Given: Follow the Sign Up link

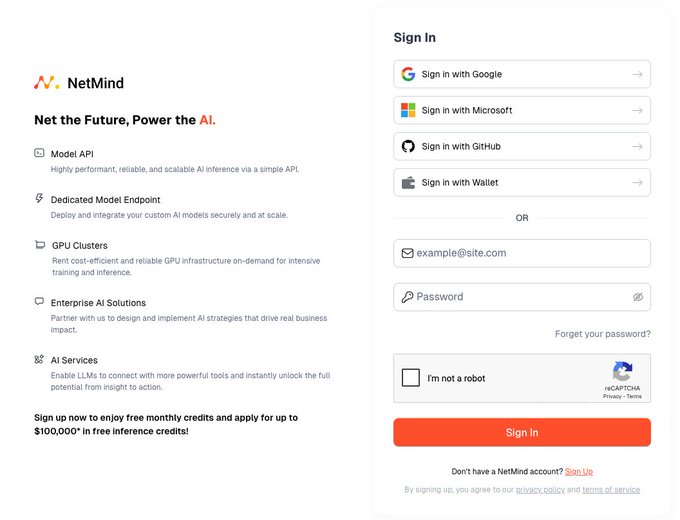Looking at the screenshot, I should pos(579,471).
